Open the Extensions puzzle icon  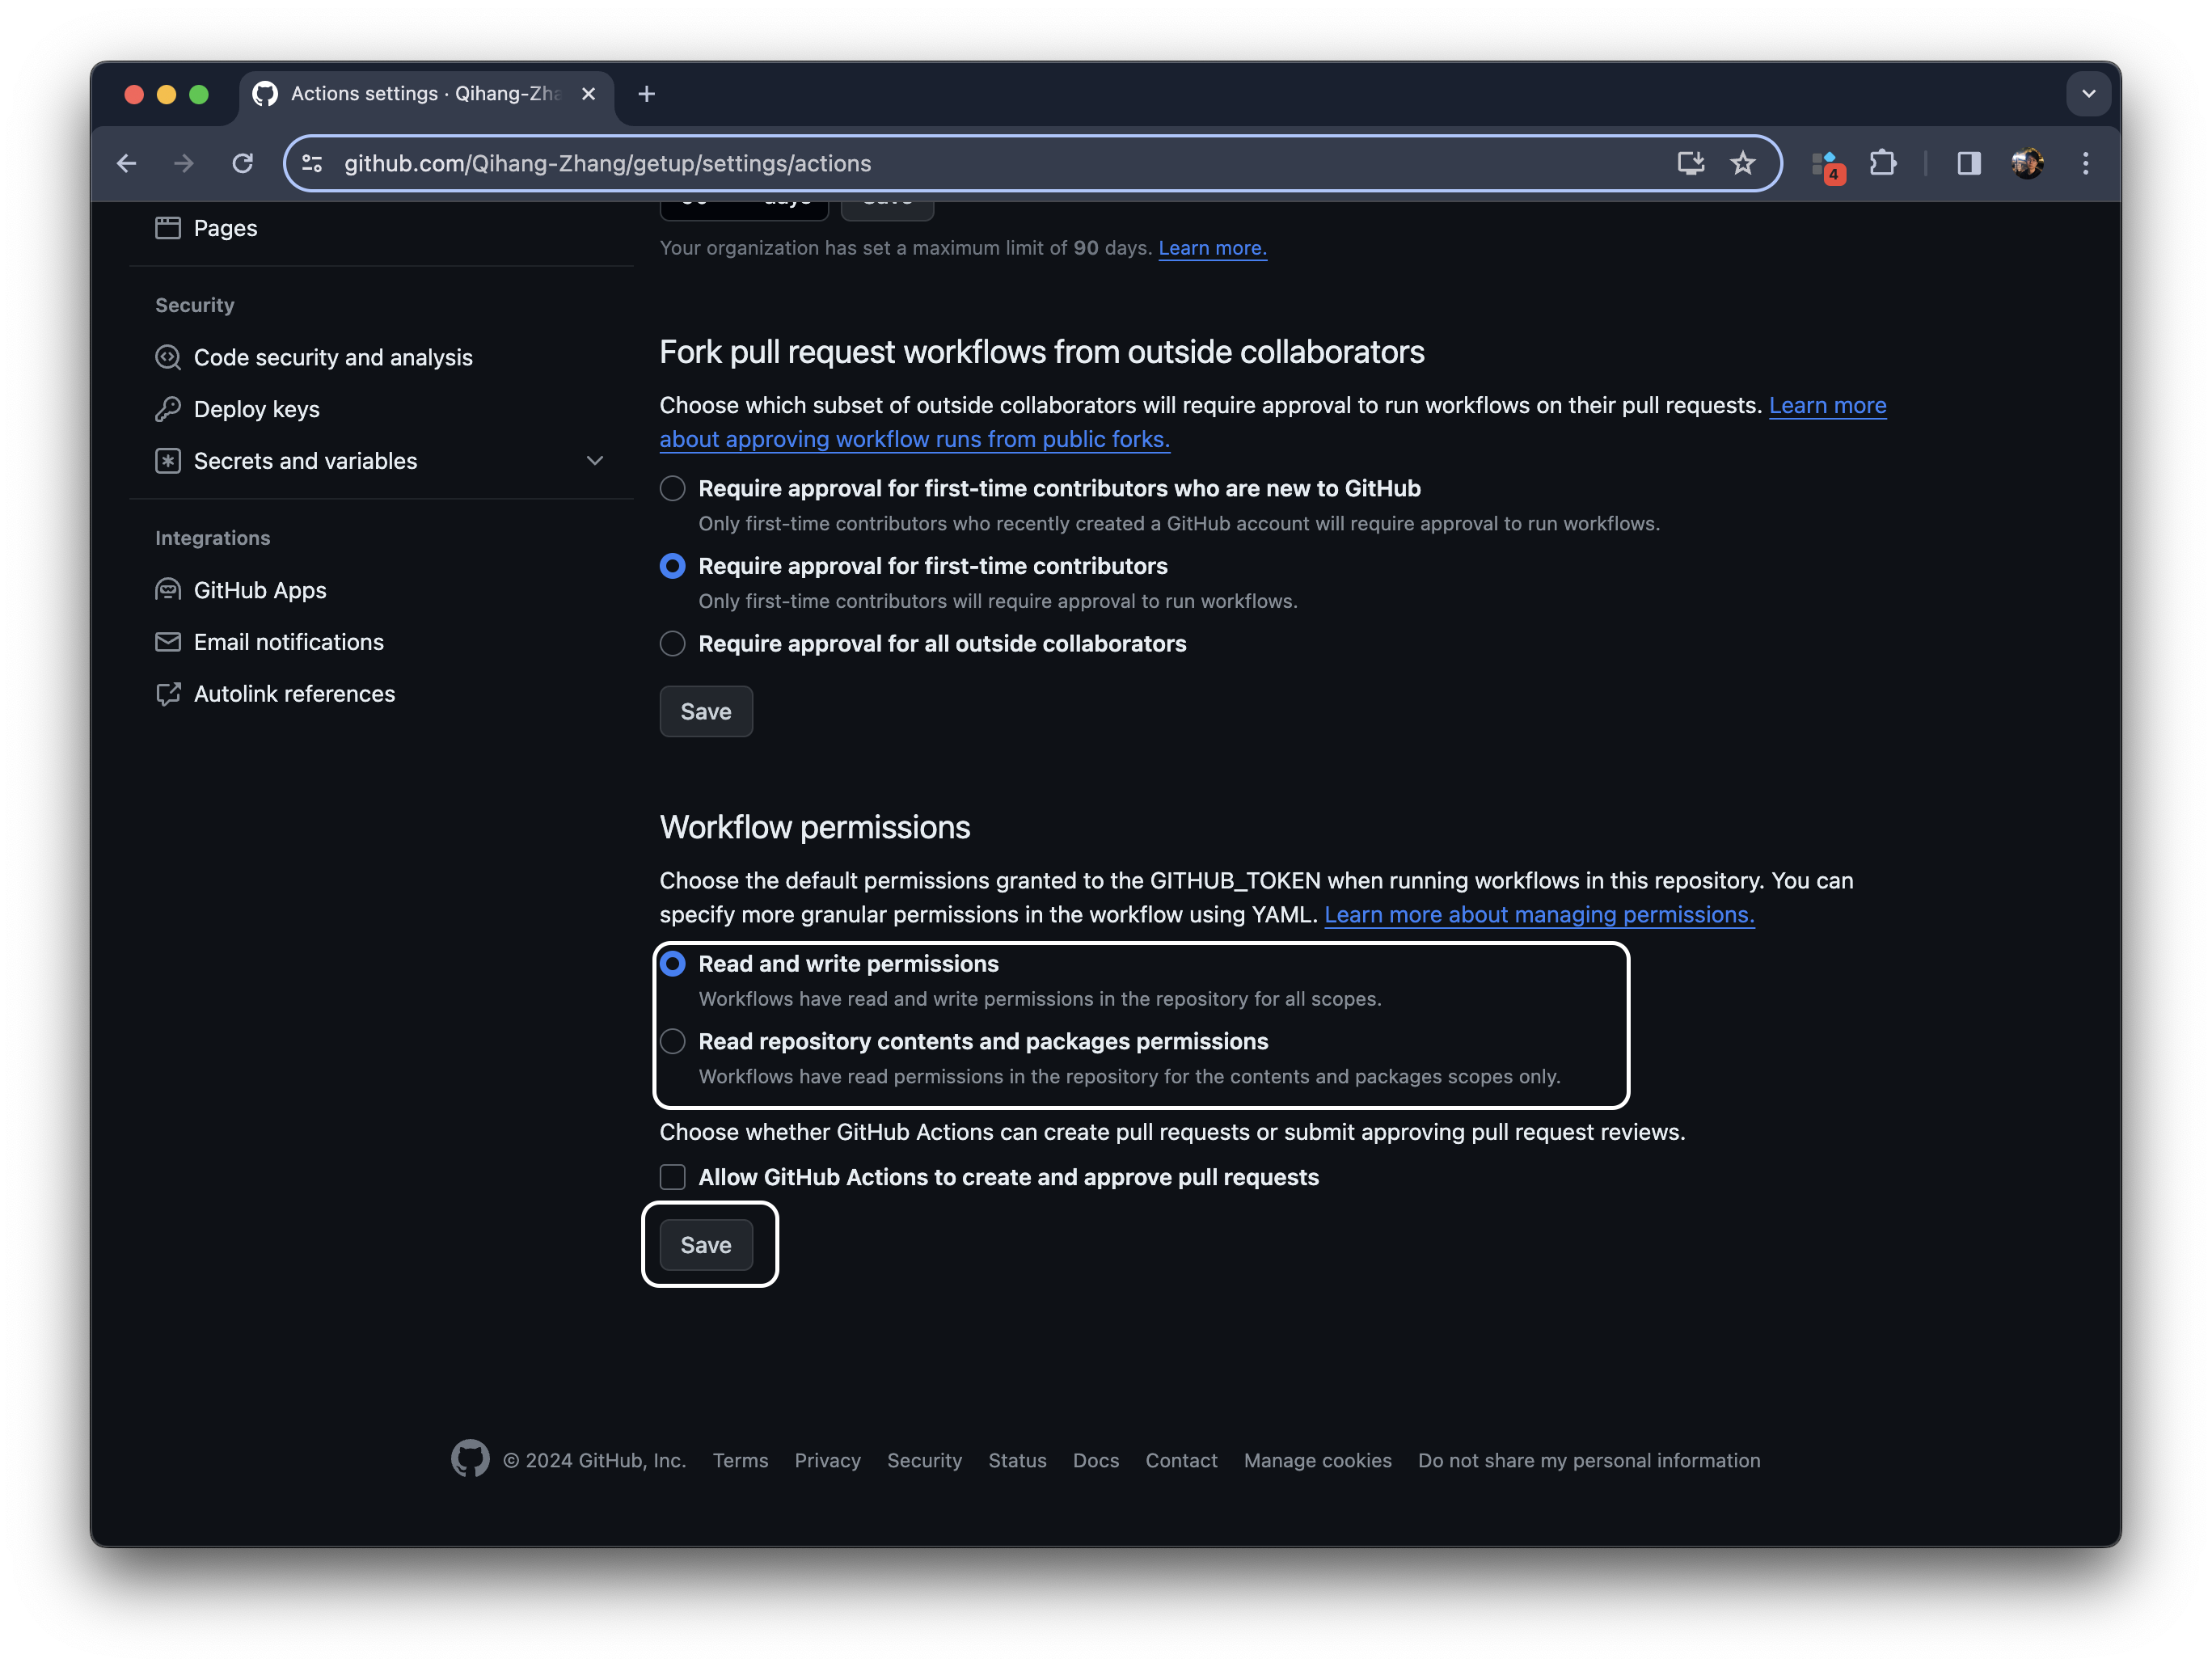[x=1883, y=163]
